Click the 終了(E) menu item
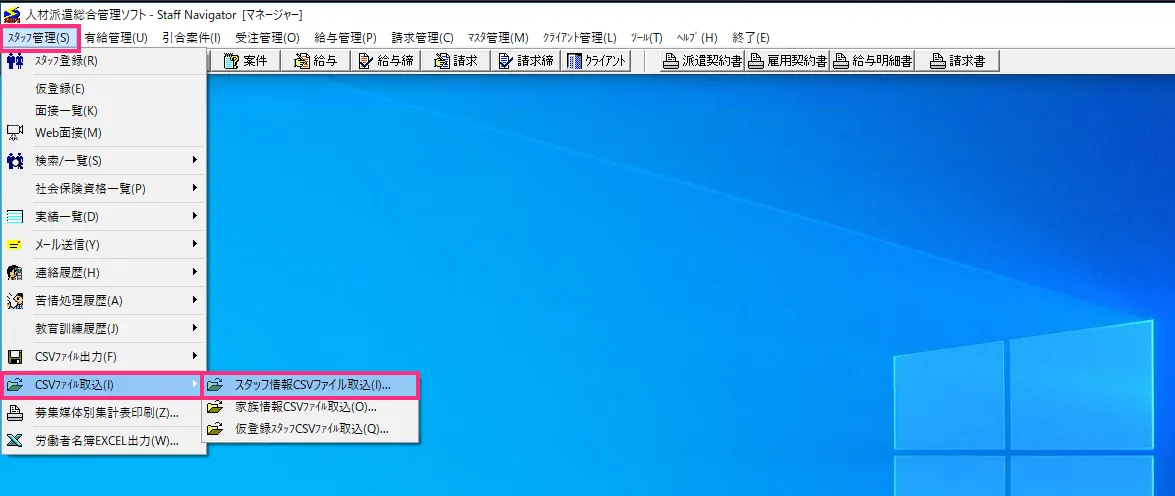This screenshot has width=1175, height=496. click(x=750, y=37)
